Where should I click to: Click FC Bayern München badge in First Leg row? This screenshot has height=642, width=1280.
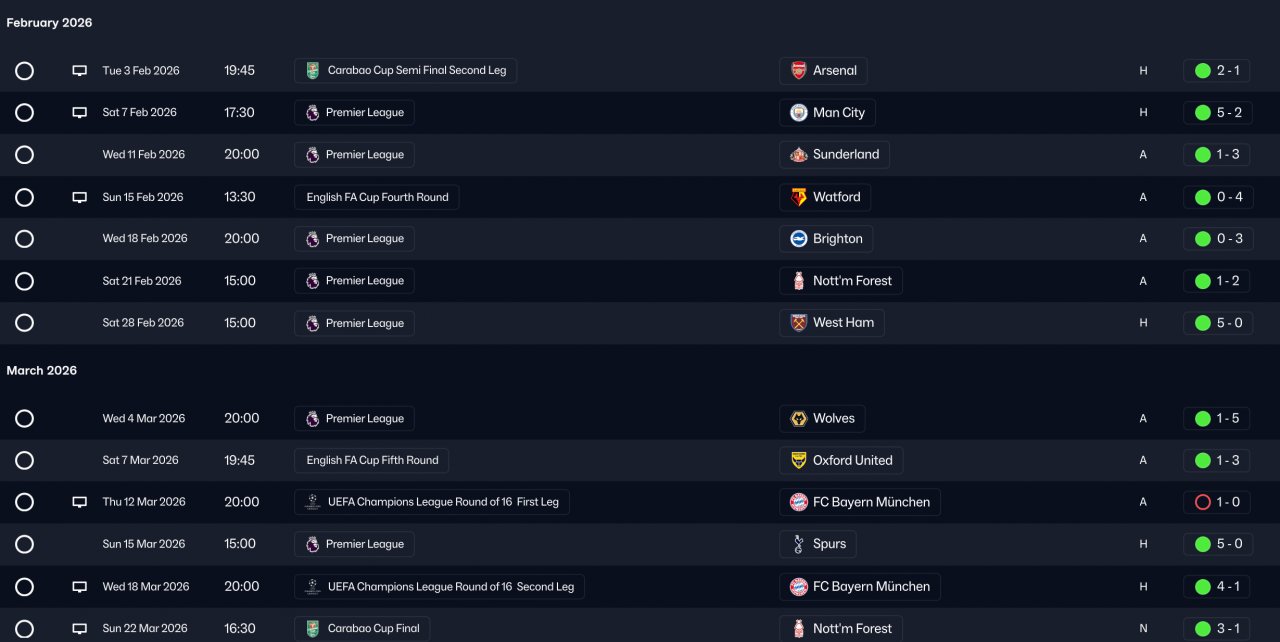coord(799,502)
